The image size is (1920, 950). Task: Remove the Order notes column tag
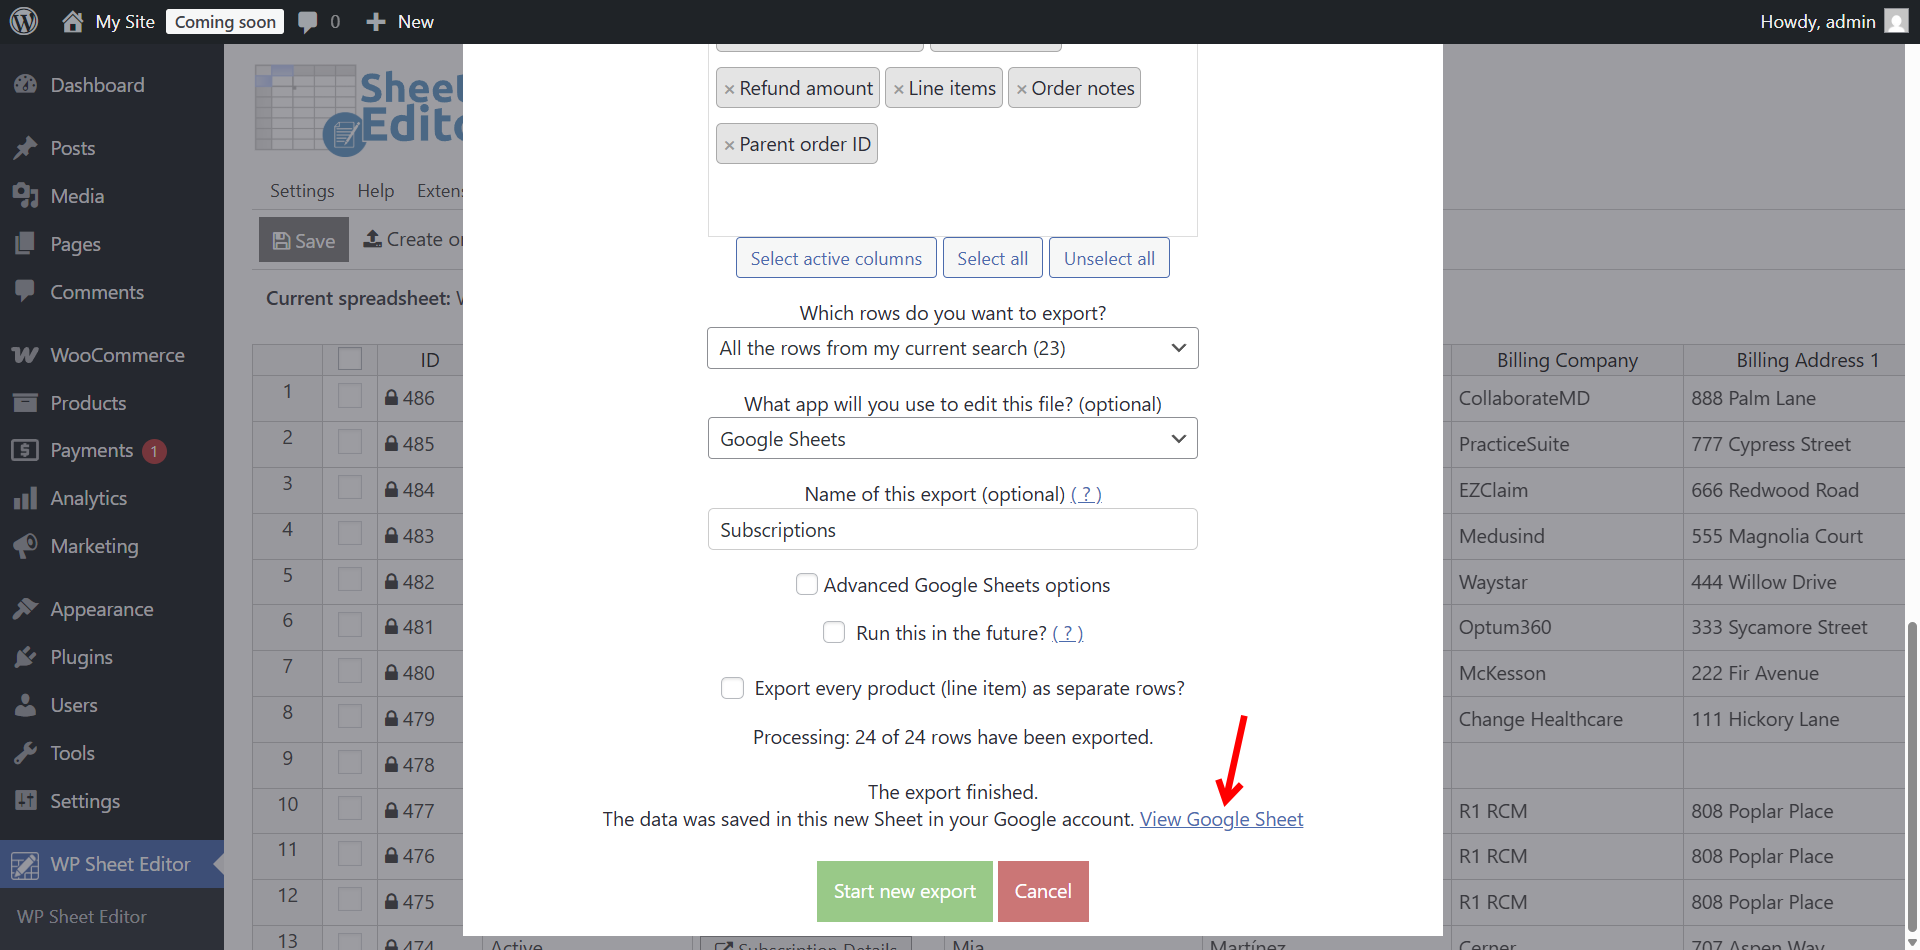[x=1021, y=89]
